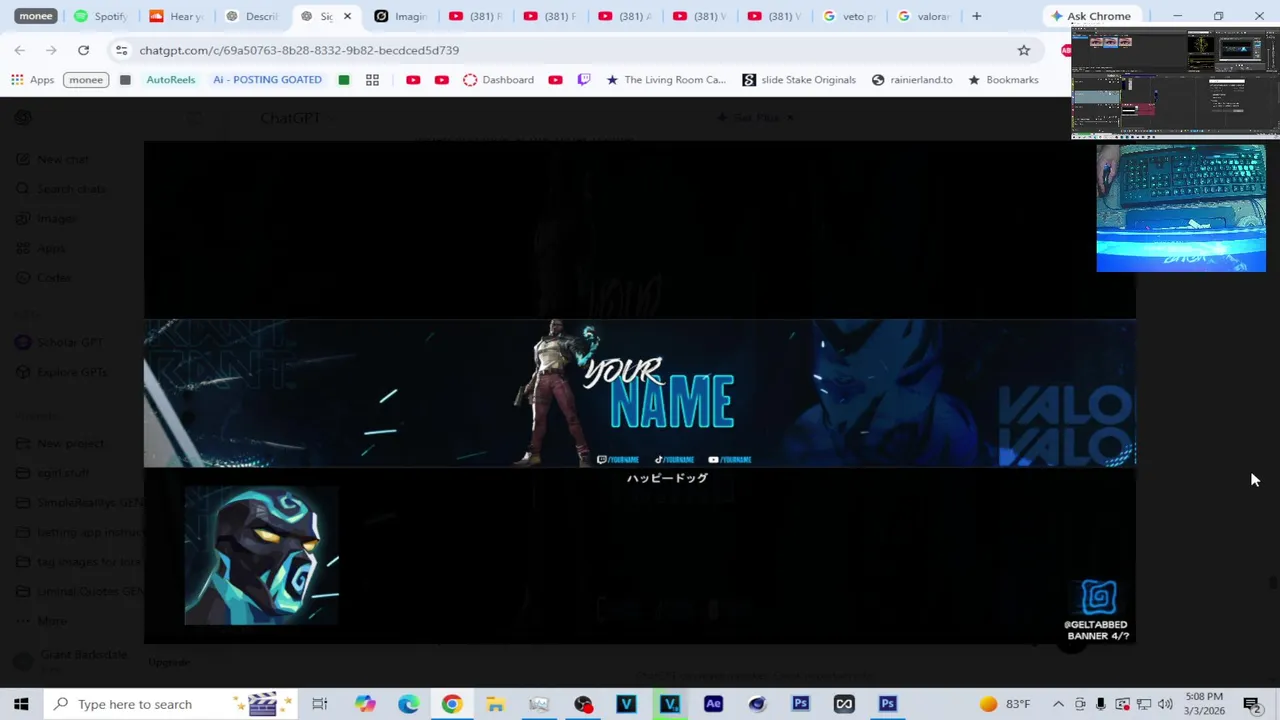Open the Bookmarks folder on bookmark bar
The width and height of the screenshot is (1280, 720).
coord(1002,80)
